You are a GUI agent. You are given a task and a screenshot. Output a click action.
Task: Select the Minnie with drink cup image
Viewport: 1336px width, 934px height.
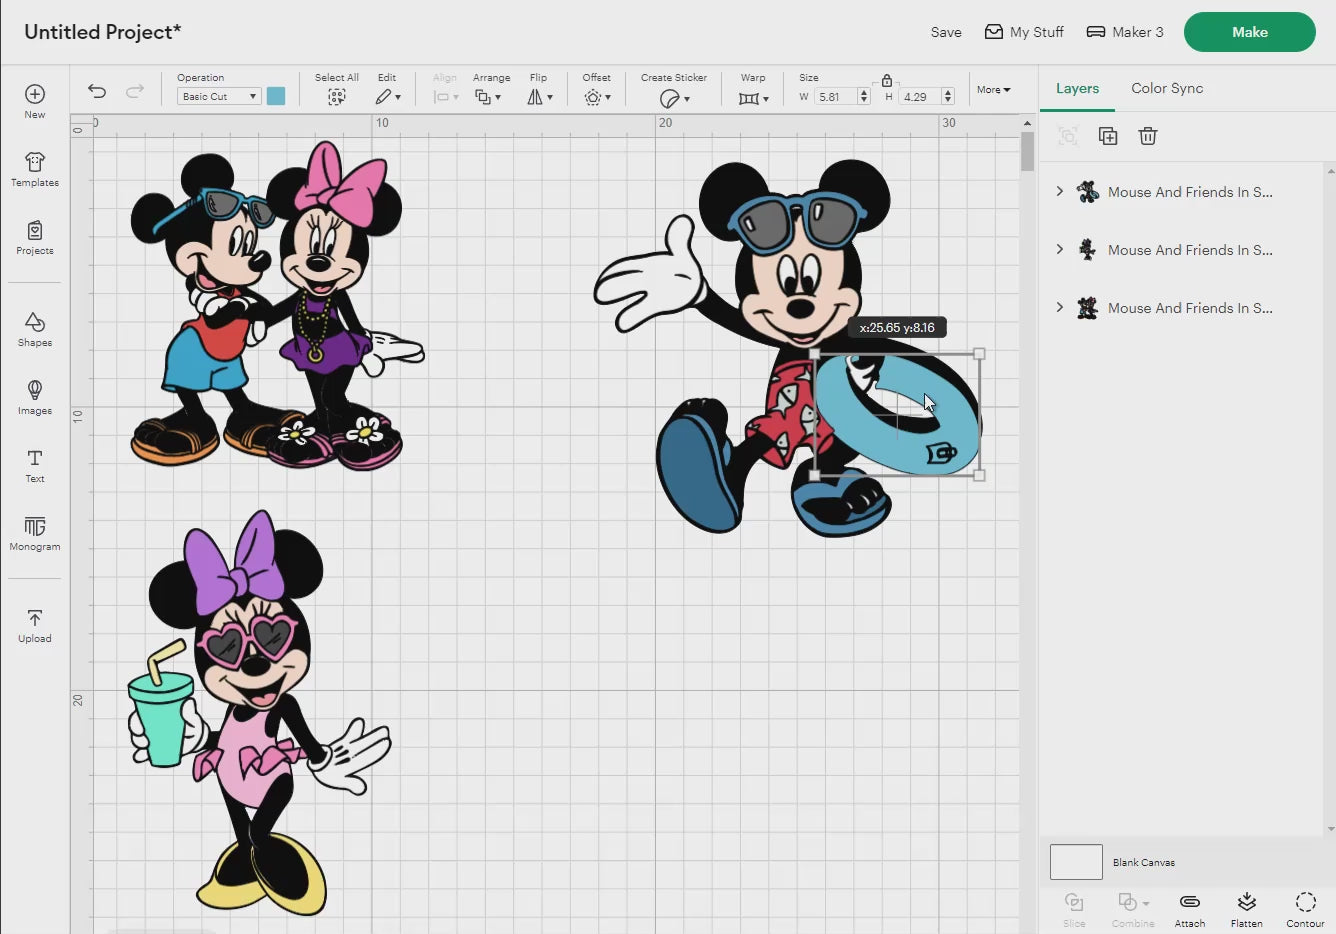click(x=258, y=712)
